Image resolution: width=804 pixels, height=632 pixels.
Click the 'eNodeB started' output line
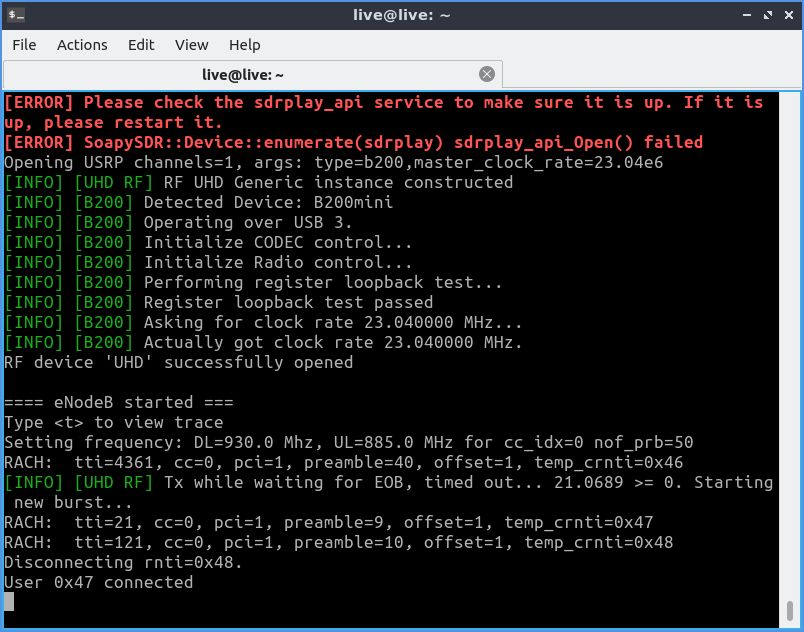pyautogui.click(x=119, y=402)
